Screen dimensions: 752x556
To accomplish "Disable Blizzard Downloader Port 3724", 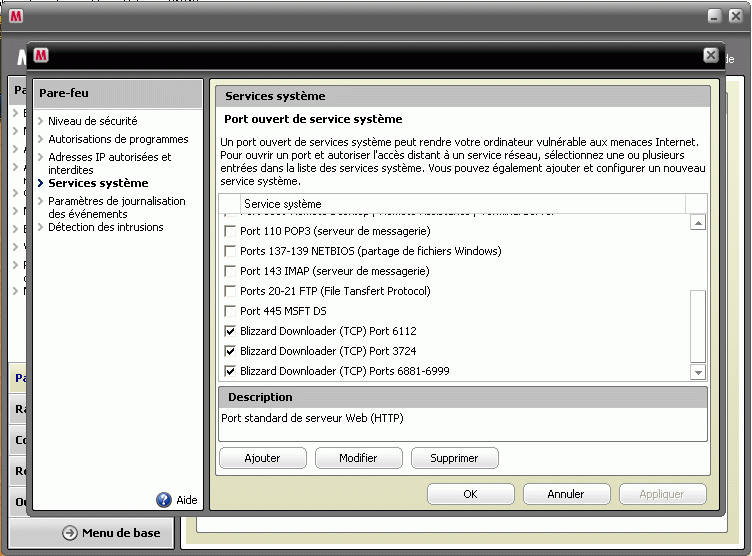I will pos(231,351).
